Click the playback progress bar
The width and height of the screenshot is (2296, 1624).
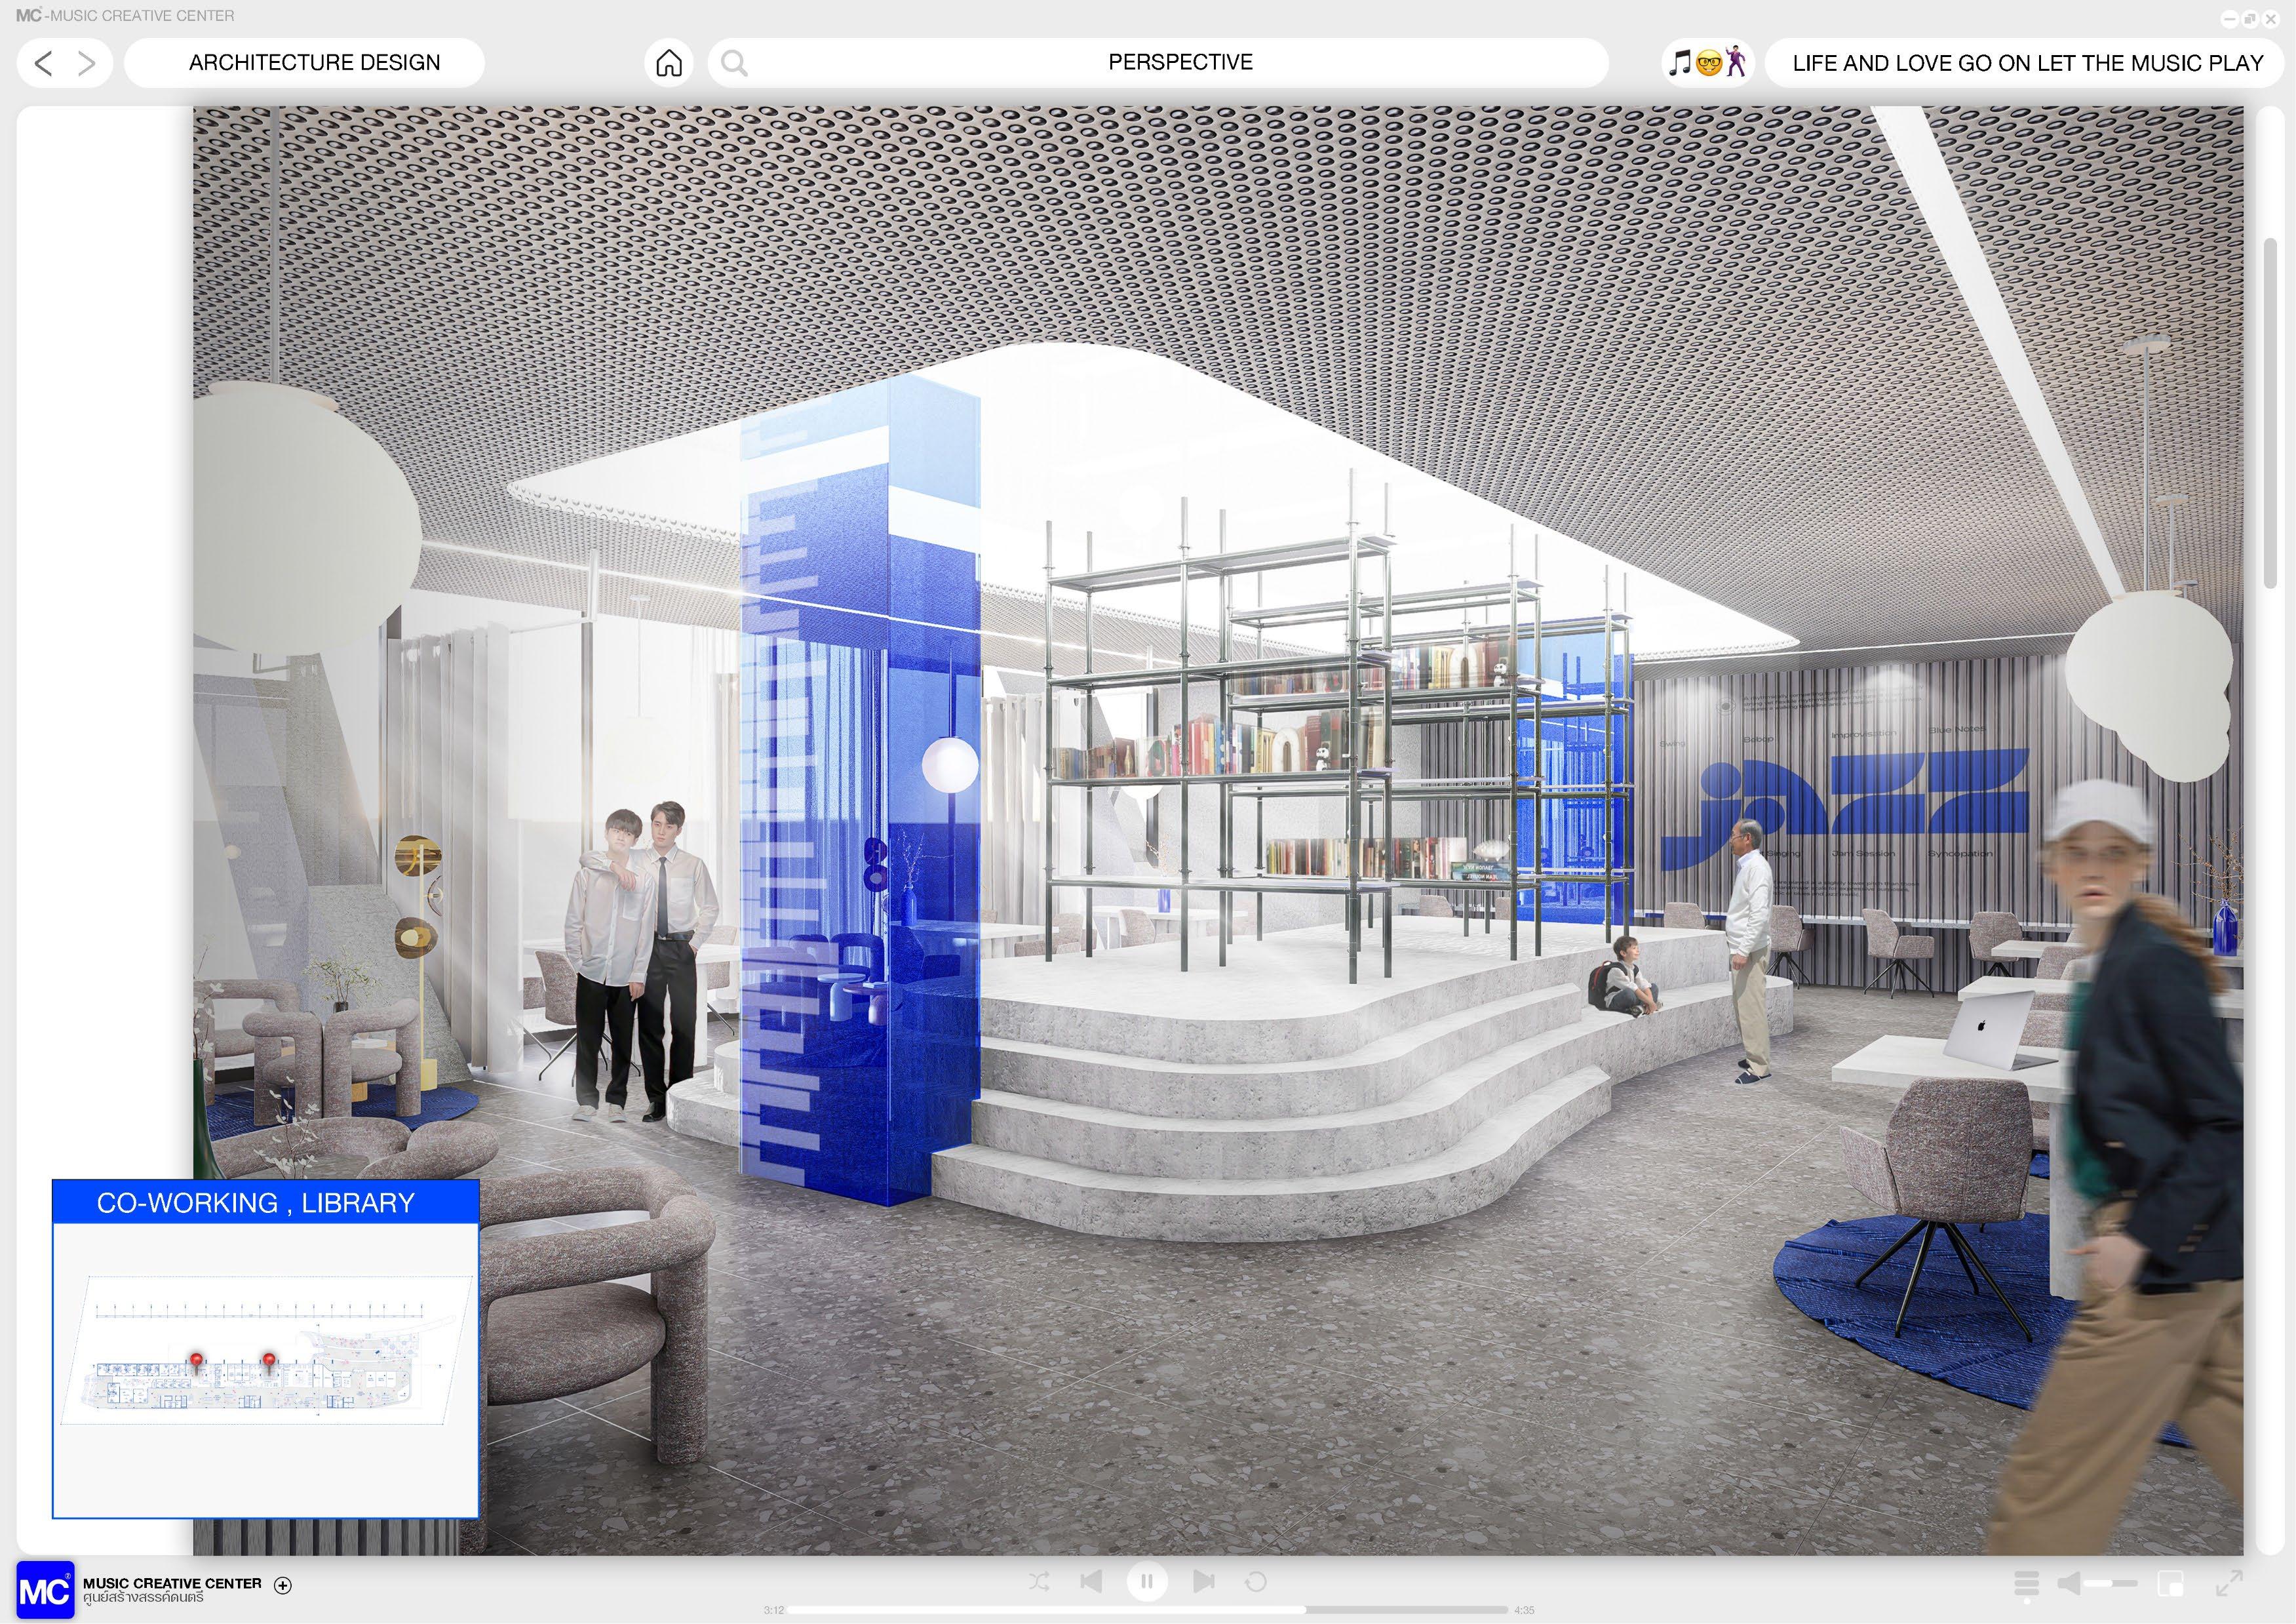coord(1147,1610)
